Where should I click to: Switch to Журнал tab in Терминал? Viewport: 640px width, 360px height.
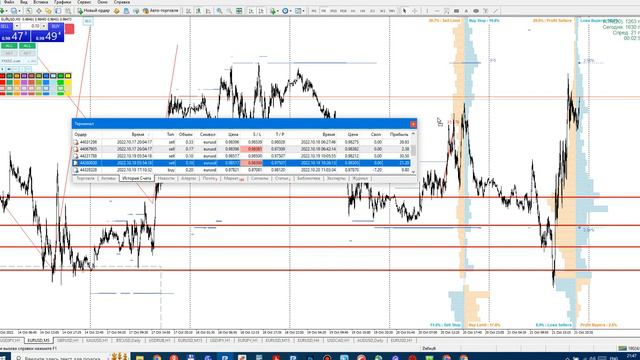pyautogui.click(x=360, y=178)
